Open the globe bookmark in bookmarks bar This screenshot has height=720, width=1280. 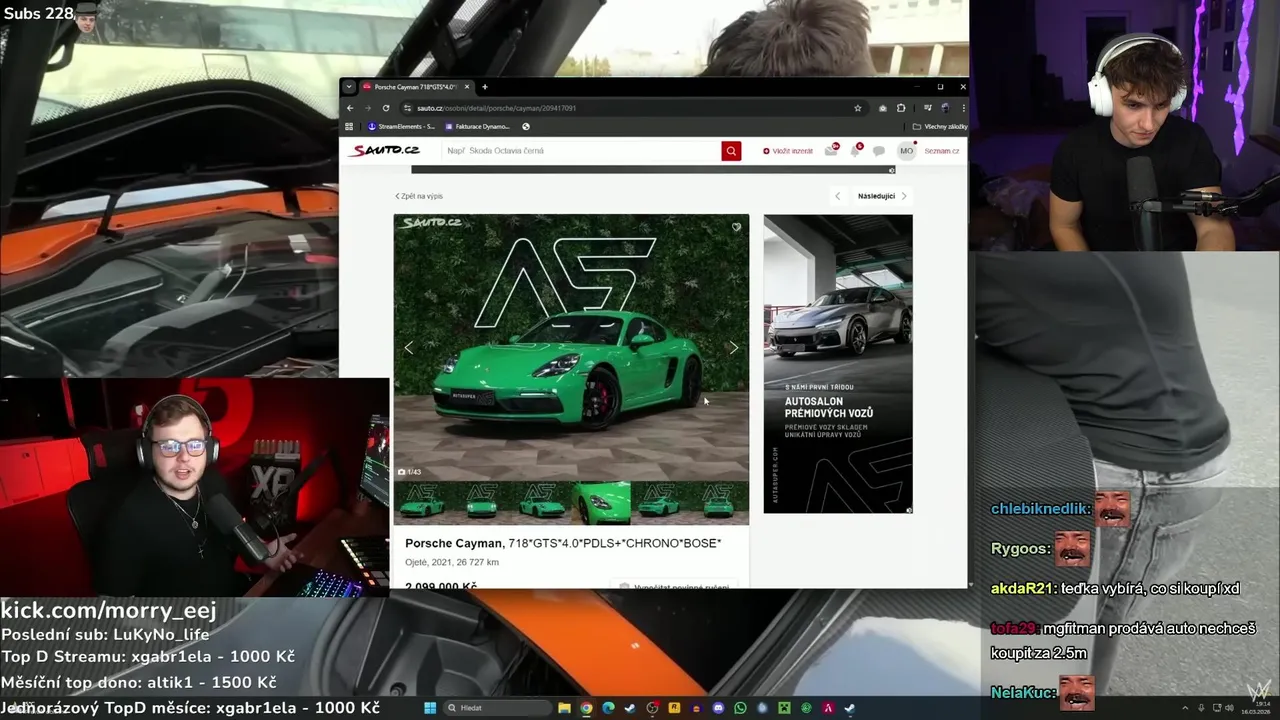525,127
